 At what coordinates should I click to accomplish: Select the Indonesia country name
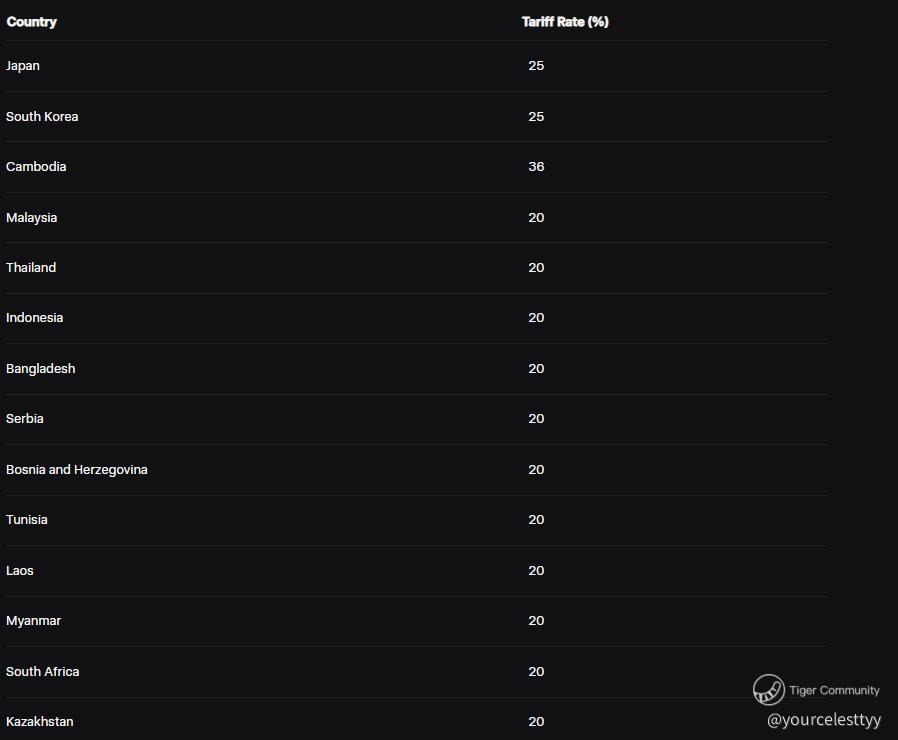[x=34, y=318]
